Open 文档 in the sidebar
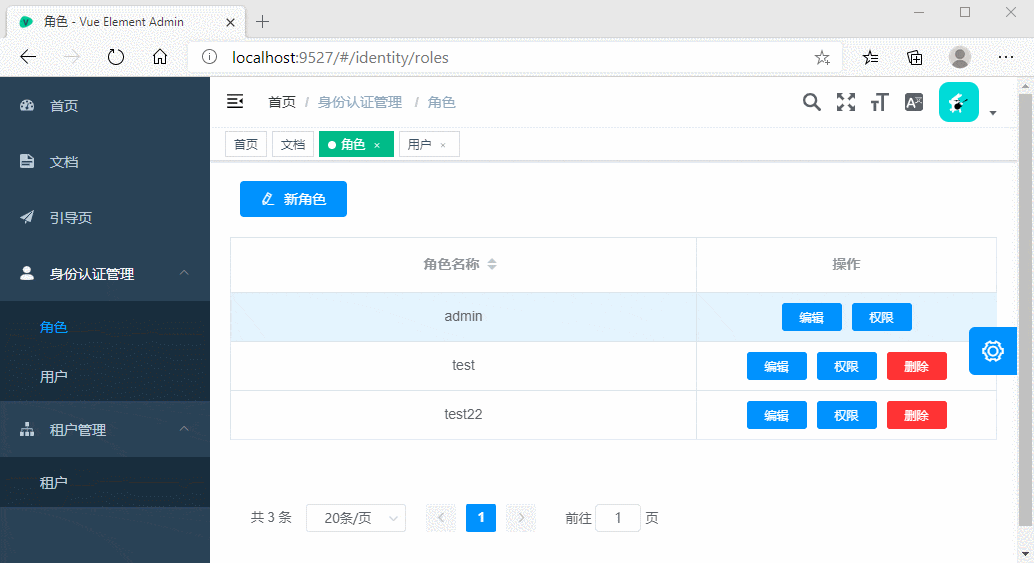This screenshot has width=1034, height=563. 105,162
